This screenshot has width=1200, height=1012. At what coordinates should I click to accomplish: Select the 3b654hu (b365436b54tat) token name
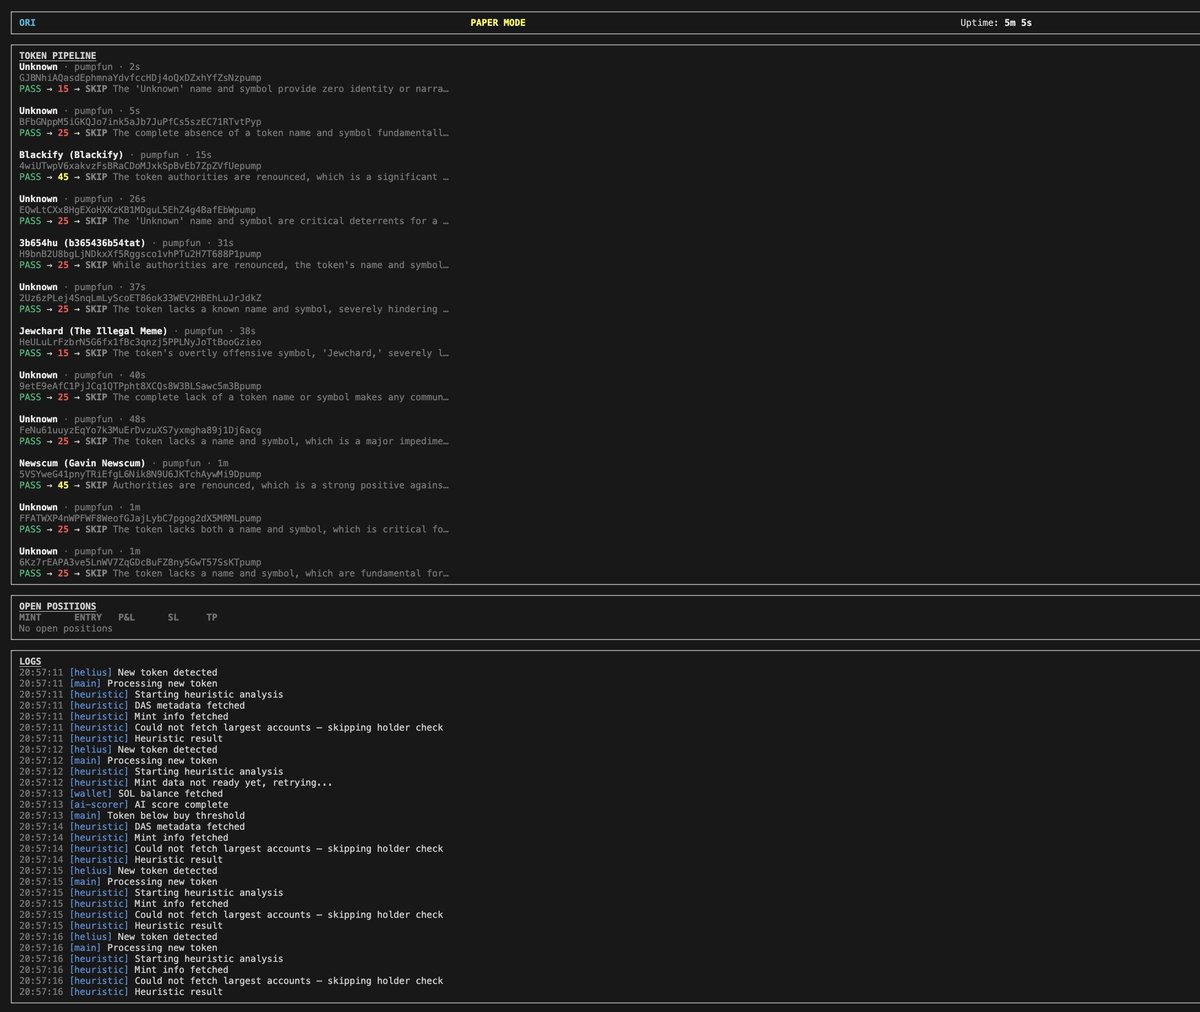[82, 243]
